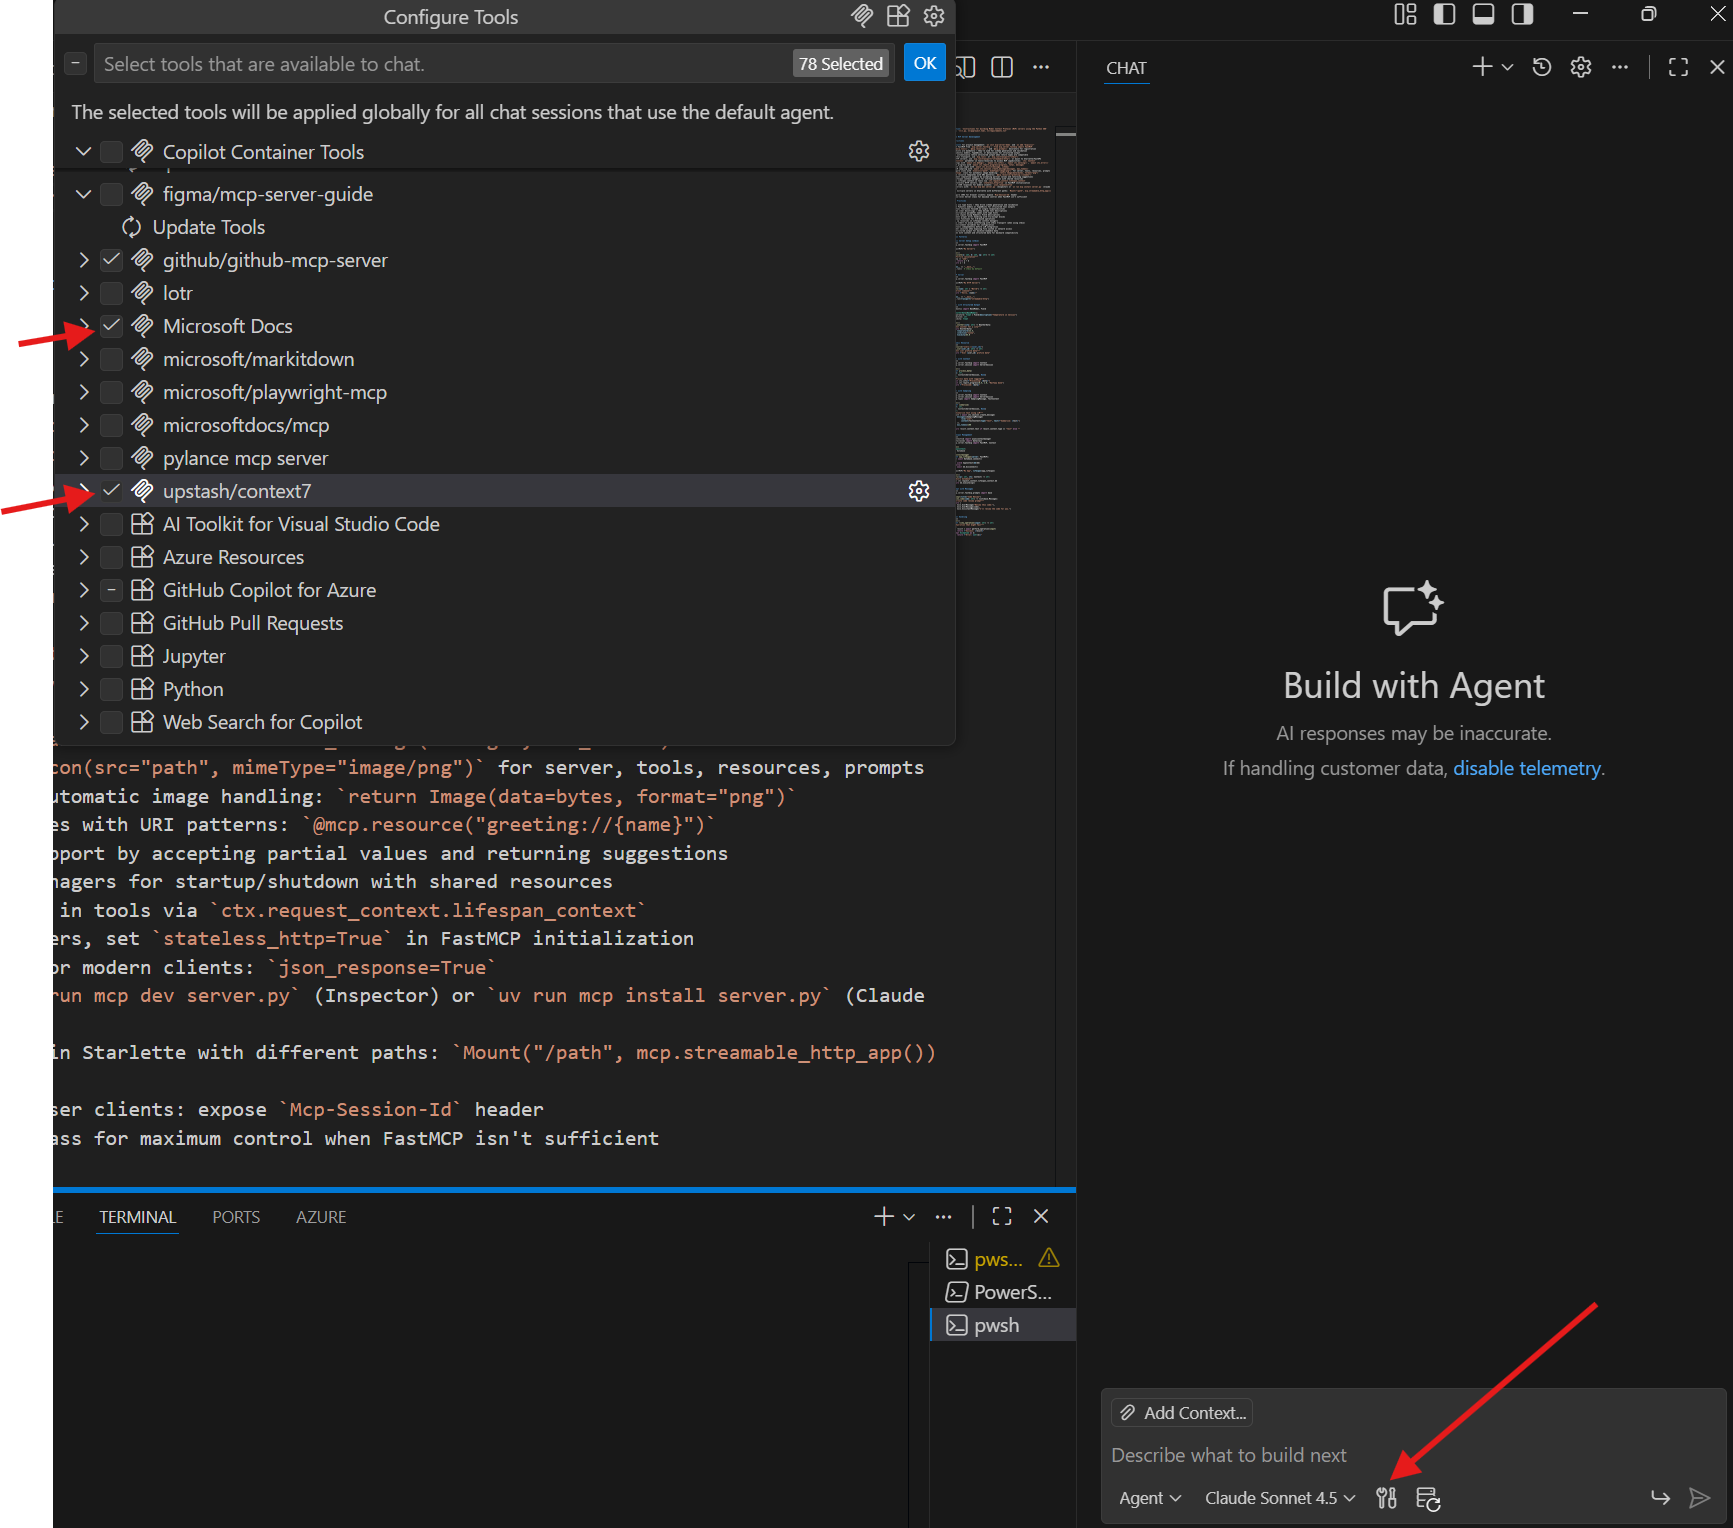Uncheck github/github-mcp-server checkbox

[x=111, y=259]
